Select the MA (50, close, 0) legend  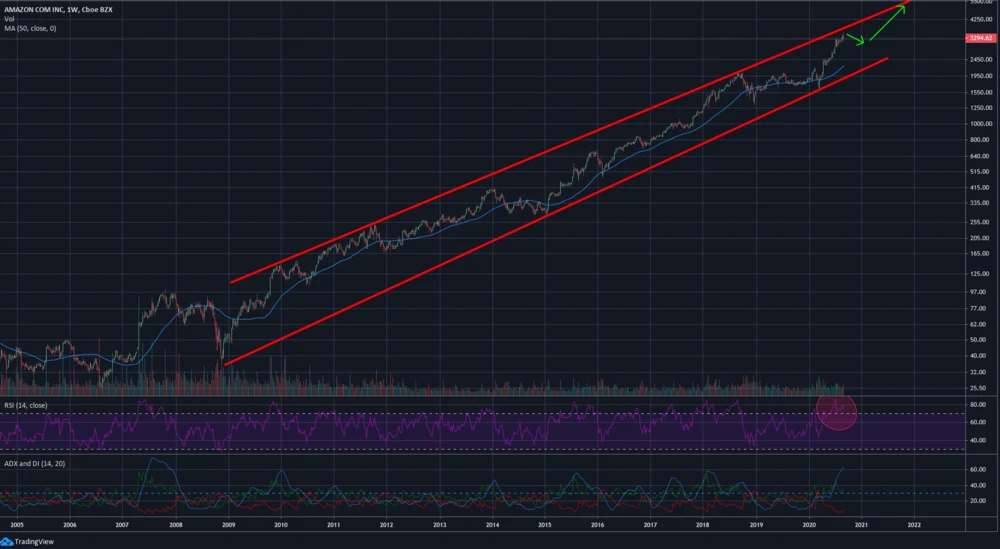(30, 28)
